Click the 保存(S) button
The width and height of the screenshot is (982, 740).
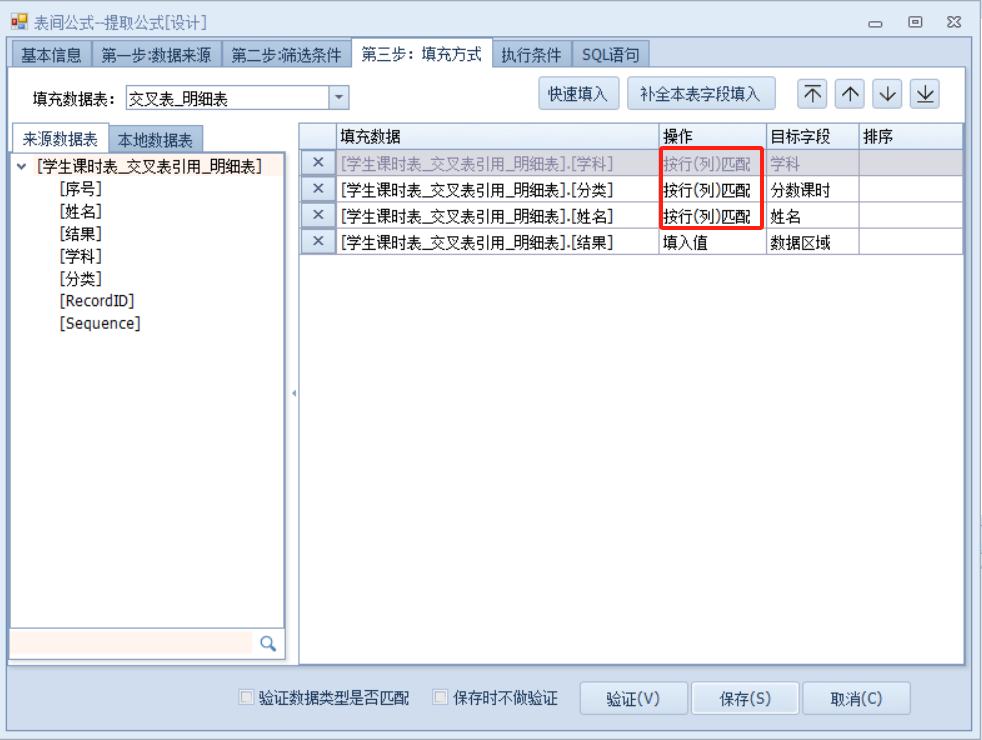point(745,699)
